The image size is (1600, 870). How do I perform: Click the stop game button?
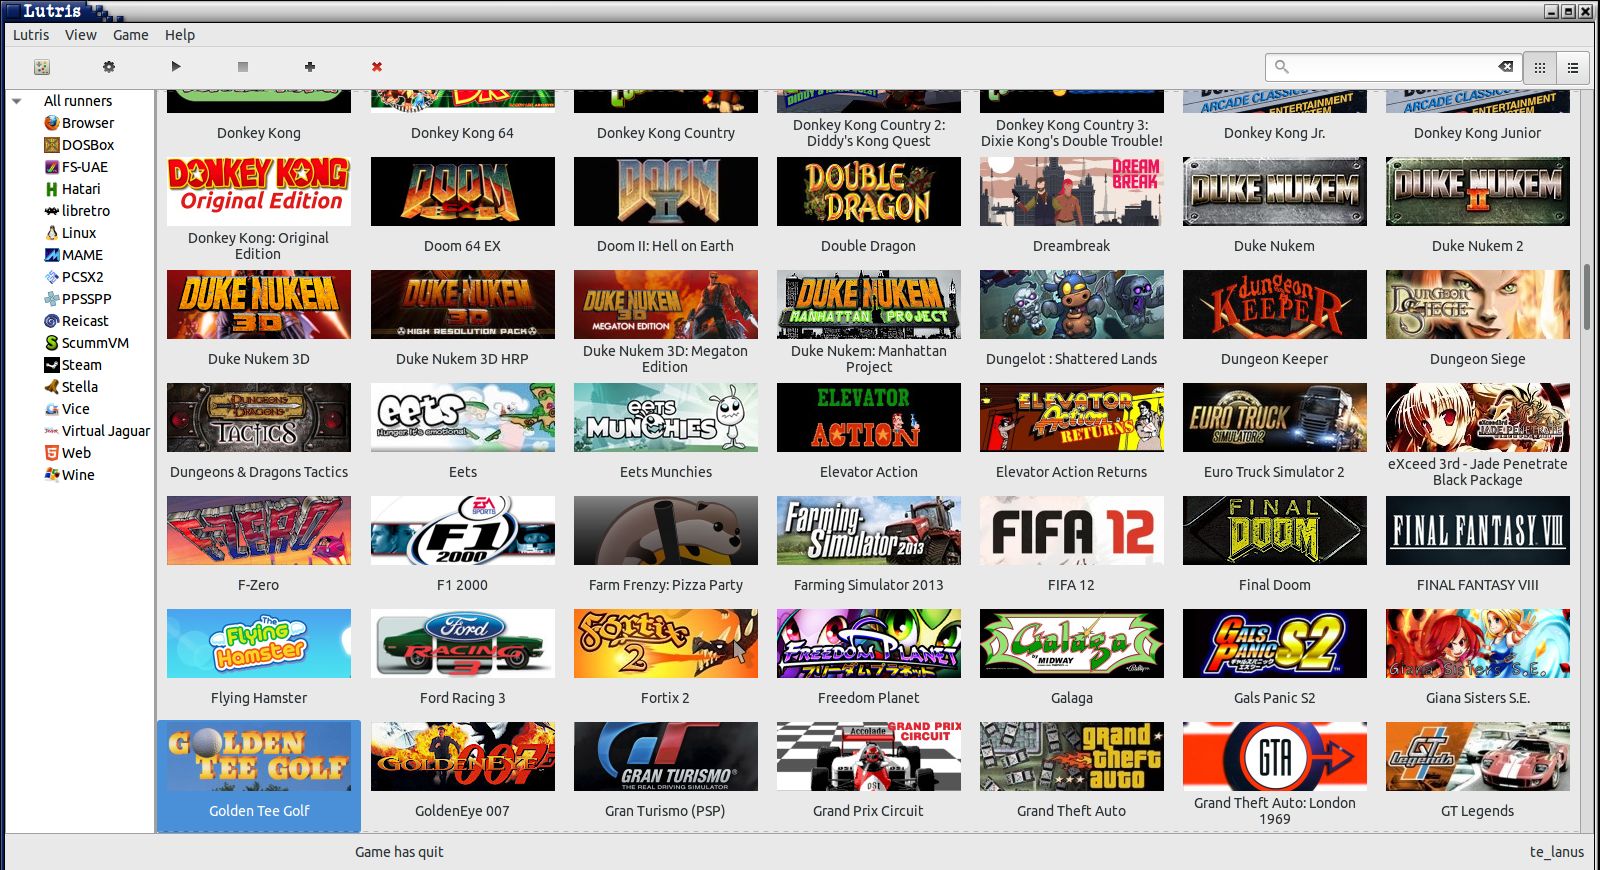pyautogui.click(x=243, y=67)
